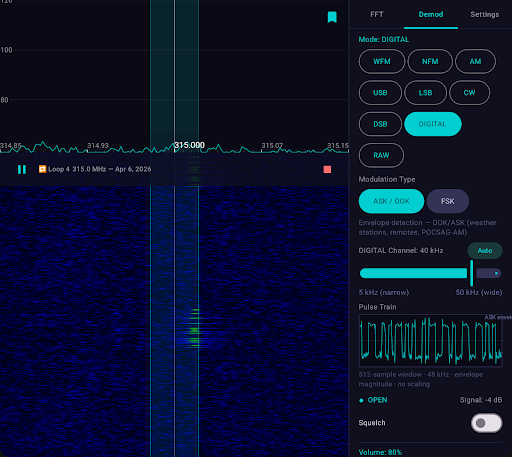Viewport: 512px width, 457px height.
Task: Select RAW demodulation mode
Action: pyautogui.click(x=381, y=155)
